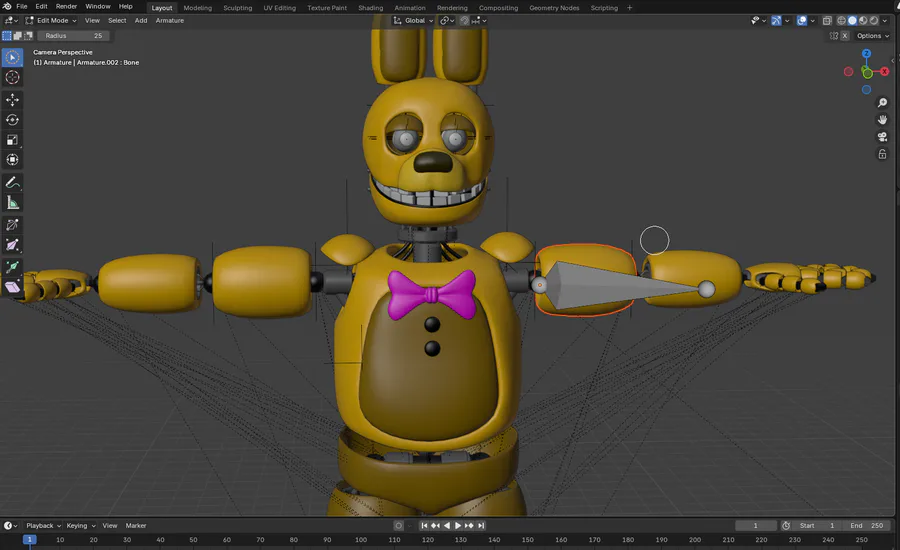Toggle the viewport gizmos display

[x=776, y=21]
